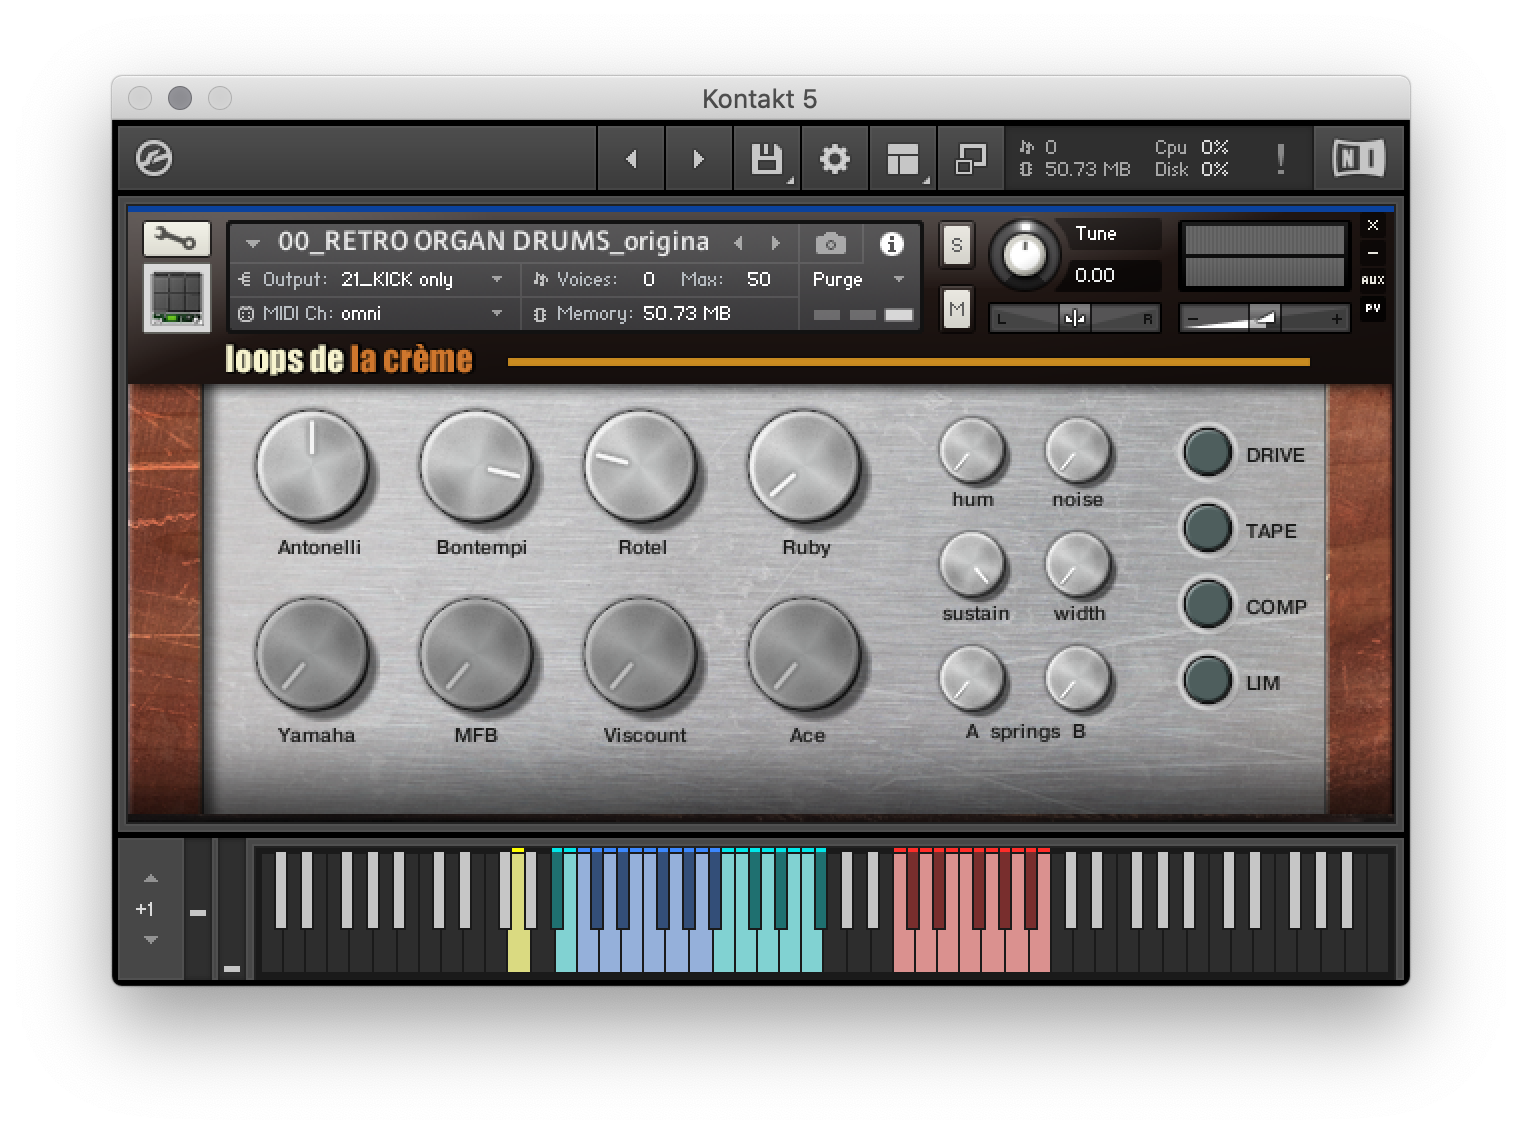Enable the DRIVE effect button
This screenshot has width=1522, height=1134.
click(x=1207, y=452)
